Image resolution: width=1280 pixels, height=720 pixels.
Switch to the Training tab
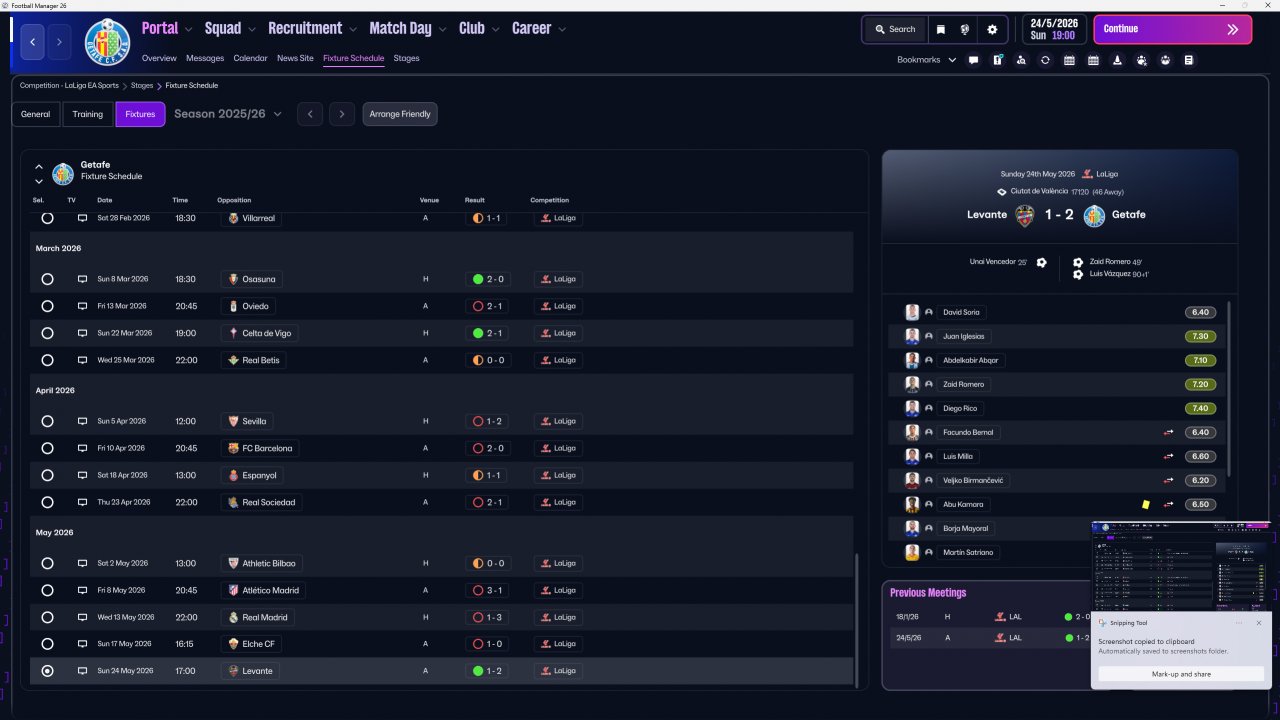[88, 114]
